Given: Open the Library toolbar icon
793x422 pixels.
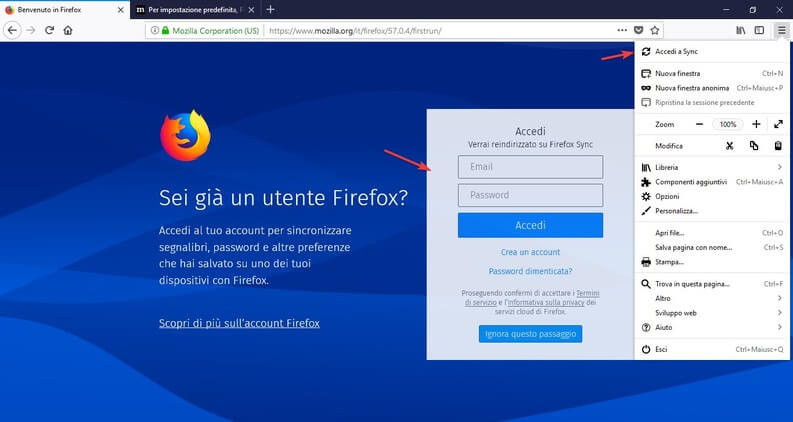Looking at the screenshot, I should [740, 30].
